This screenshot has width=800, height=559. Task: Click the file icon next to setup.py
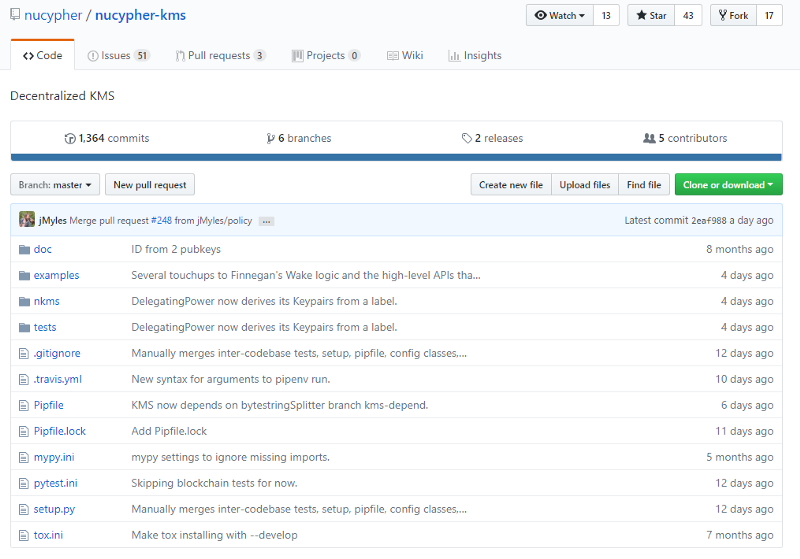[23, 510]
